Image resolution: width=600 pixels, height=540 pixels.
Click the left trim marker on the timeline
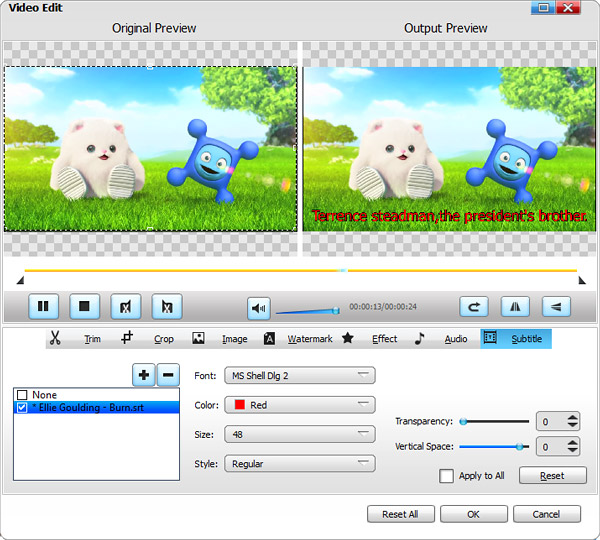pyautogui.click(x=21, y=281)
